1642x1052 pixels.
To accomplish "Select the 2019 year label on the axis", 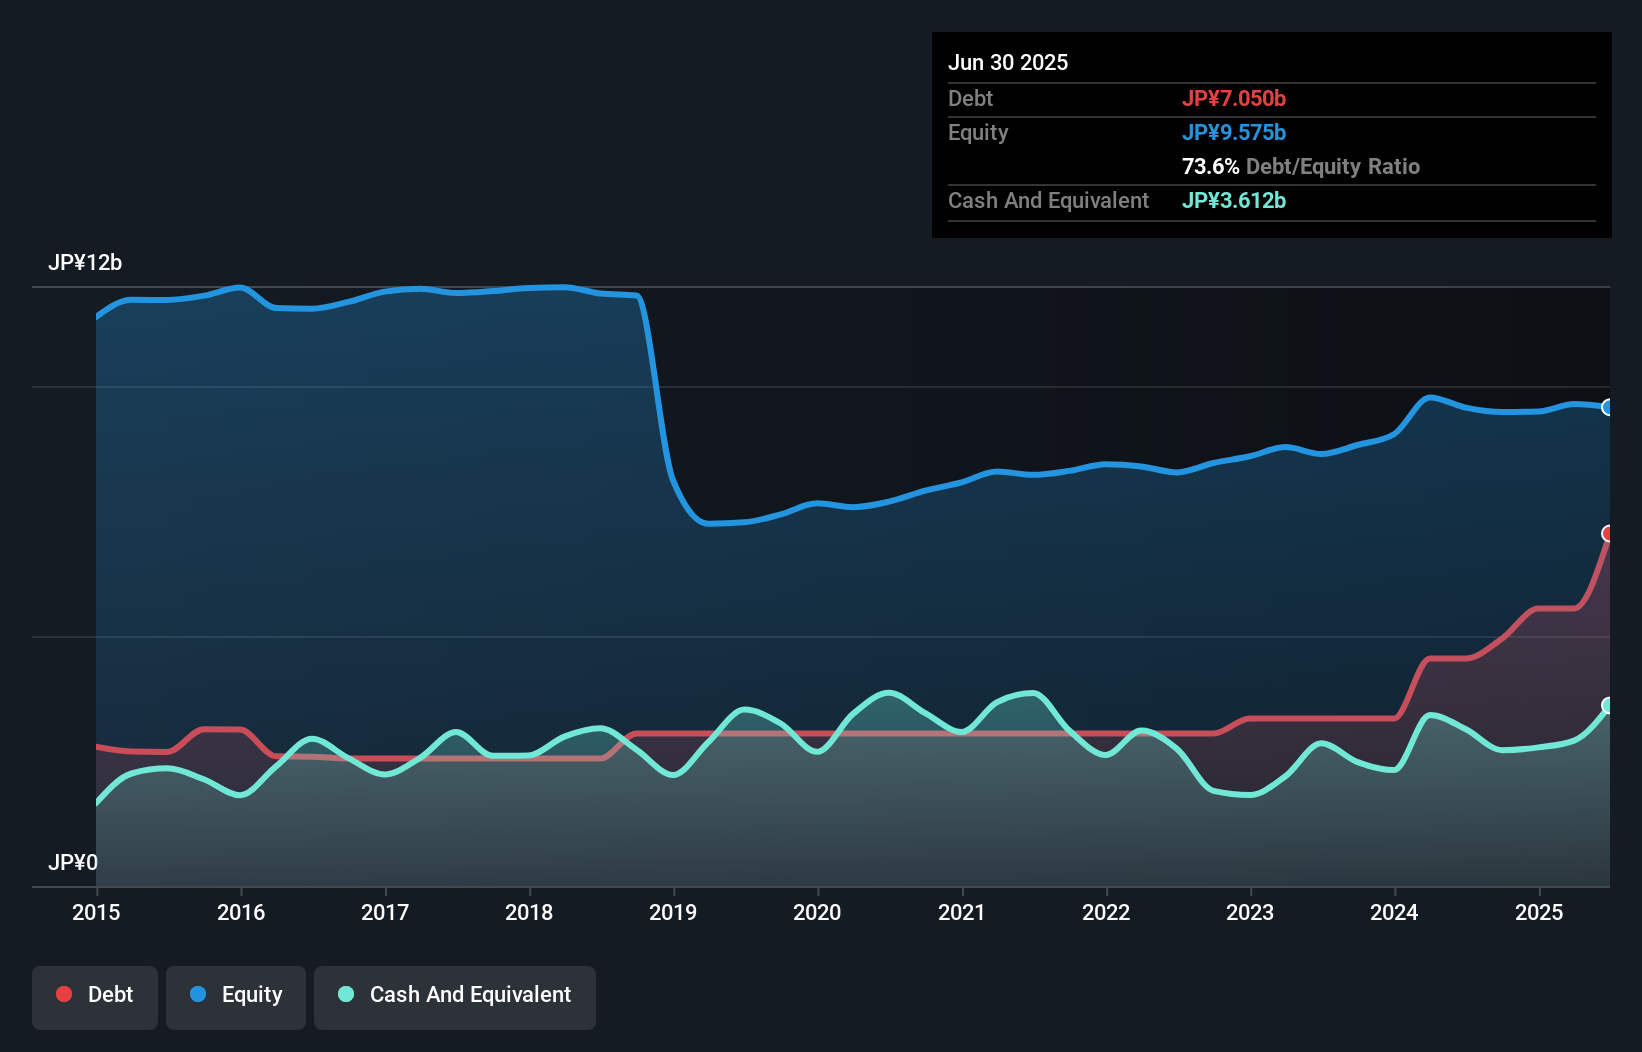I will pos(673,912).
